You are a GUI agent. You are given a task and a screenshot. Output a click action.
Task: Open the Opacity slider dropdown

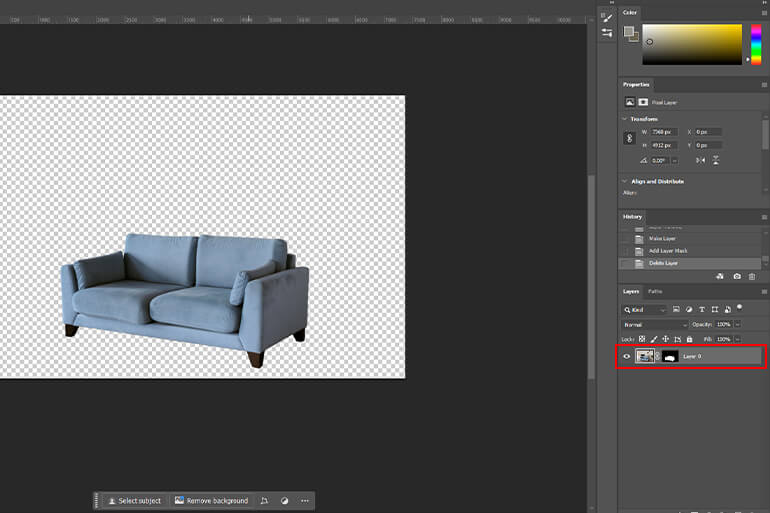[738, 324]
